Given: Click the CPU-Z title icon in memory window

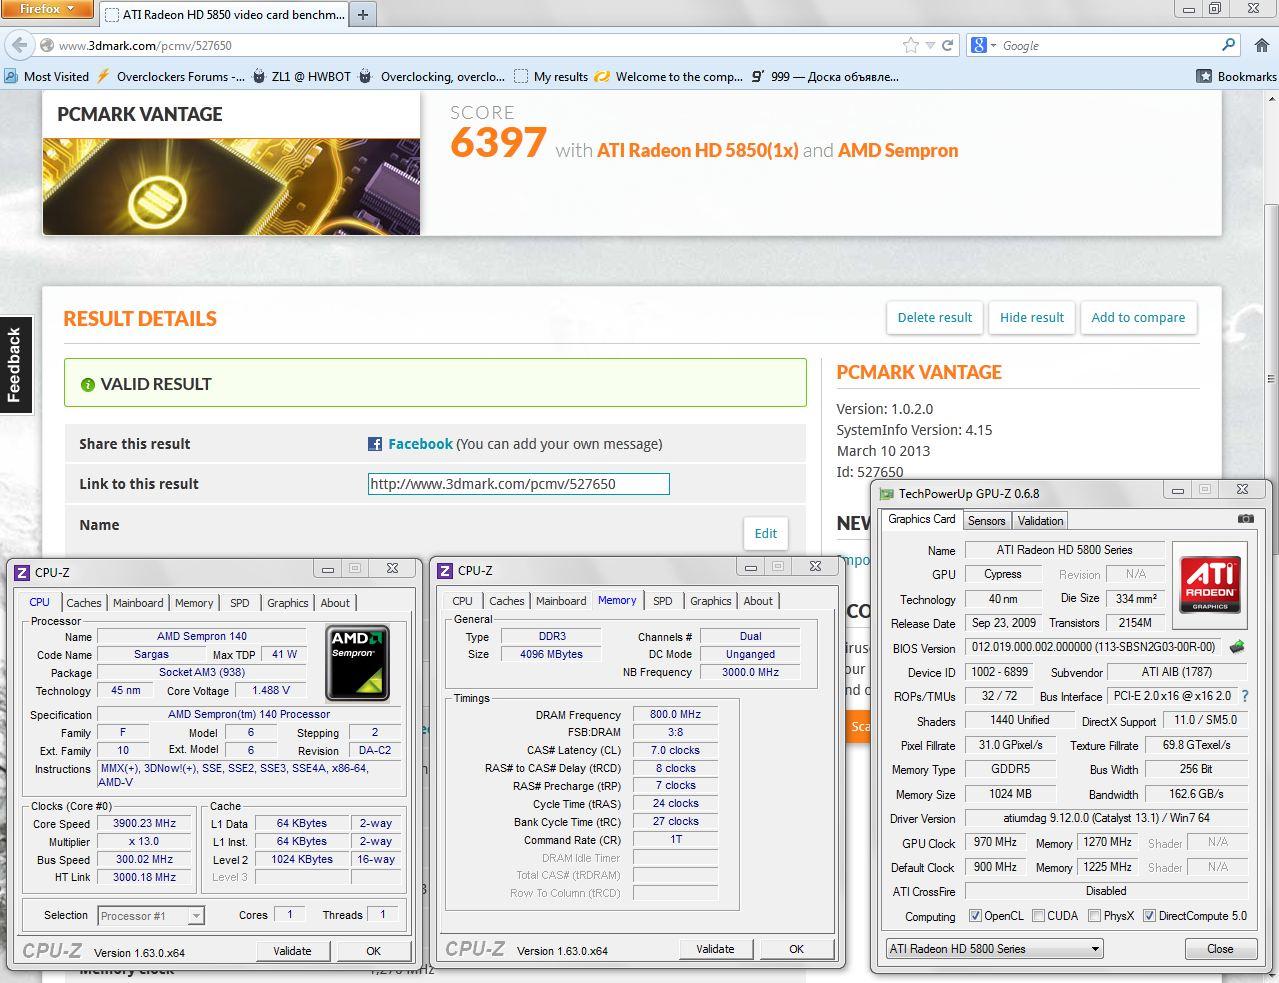Looking at the screenshot, I should tap(445, 570).
